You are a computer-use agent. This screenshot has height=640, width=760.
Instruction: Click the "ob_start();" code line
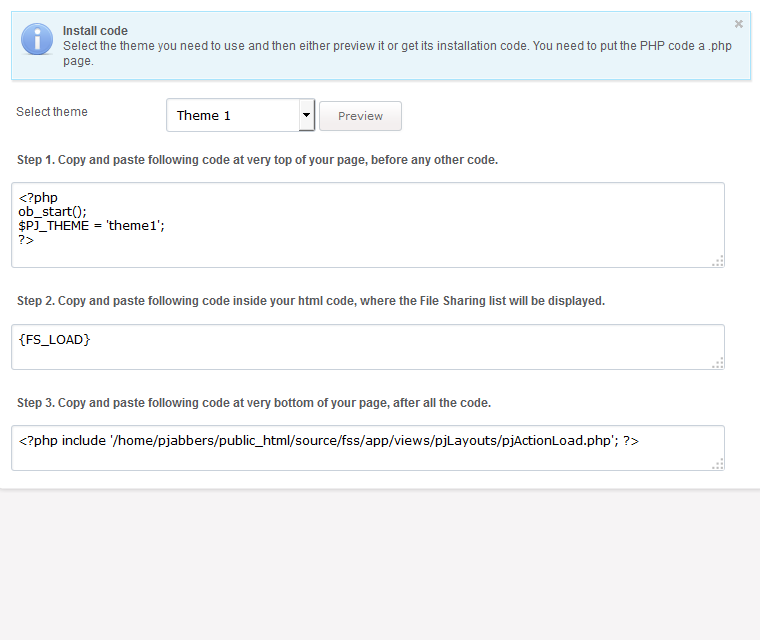[x=52, y=212]
